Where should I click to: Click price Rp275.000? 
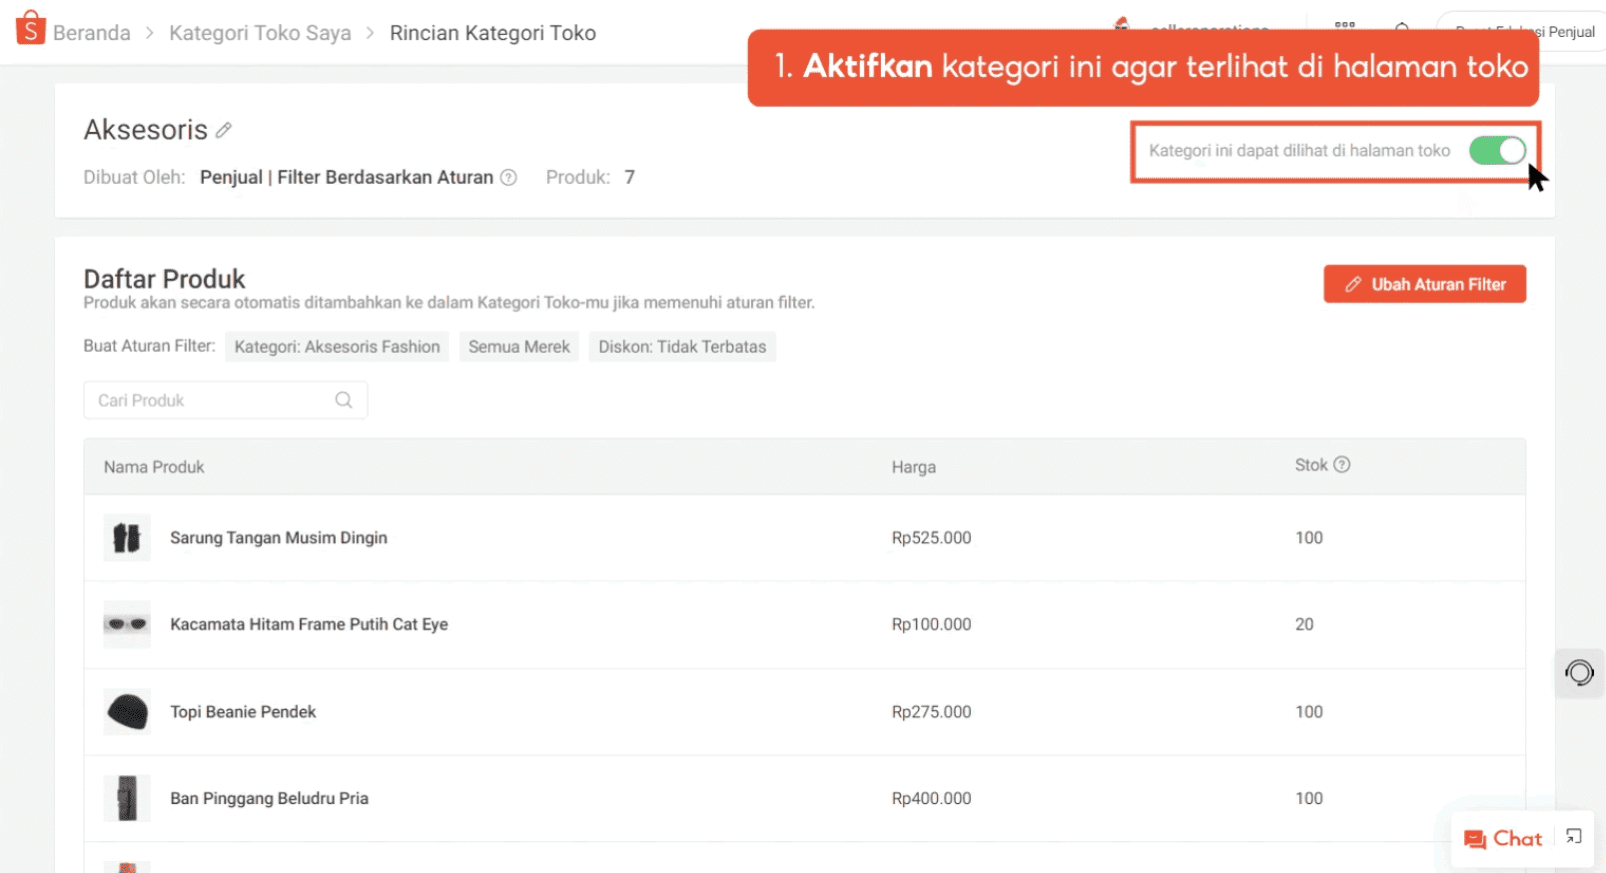pyautogui.click(x=931, y=712)
